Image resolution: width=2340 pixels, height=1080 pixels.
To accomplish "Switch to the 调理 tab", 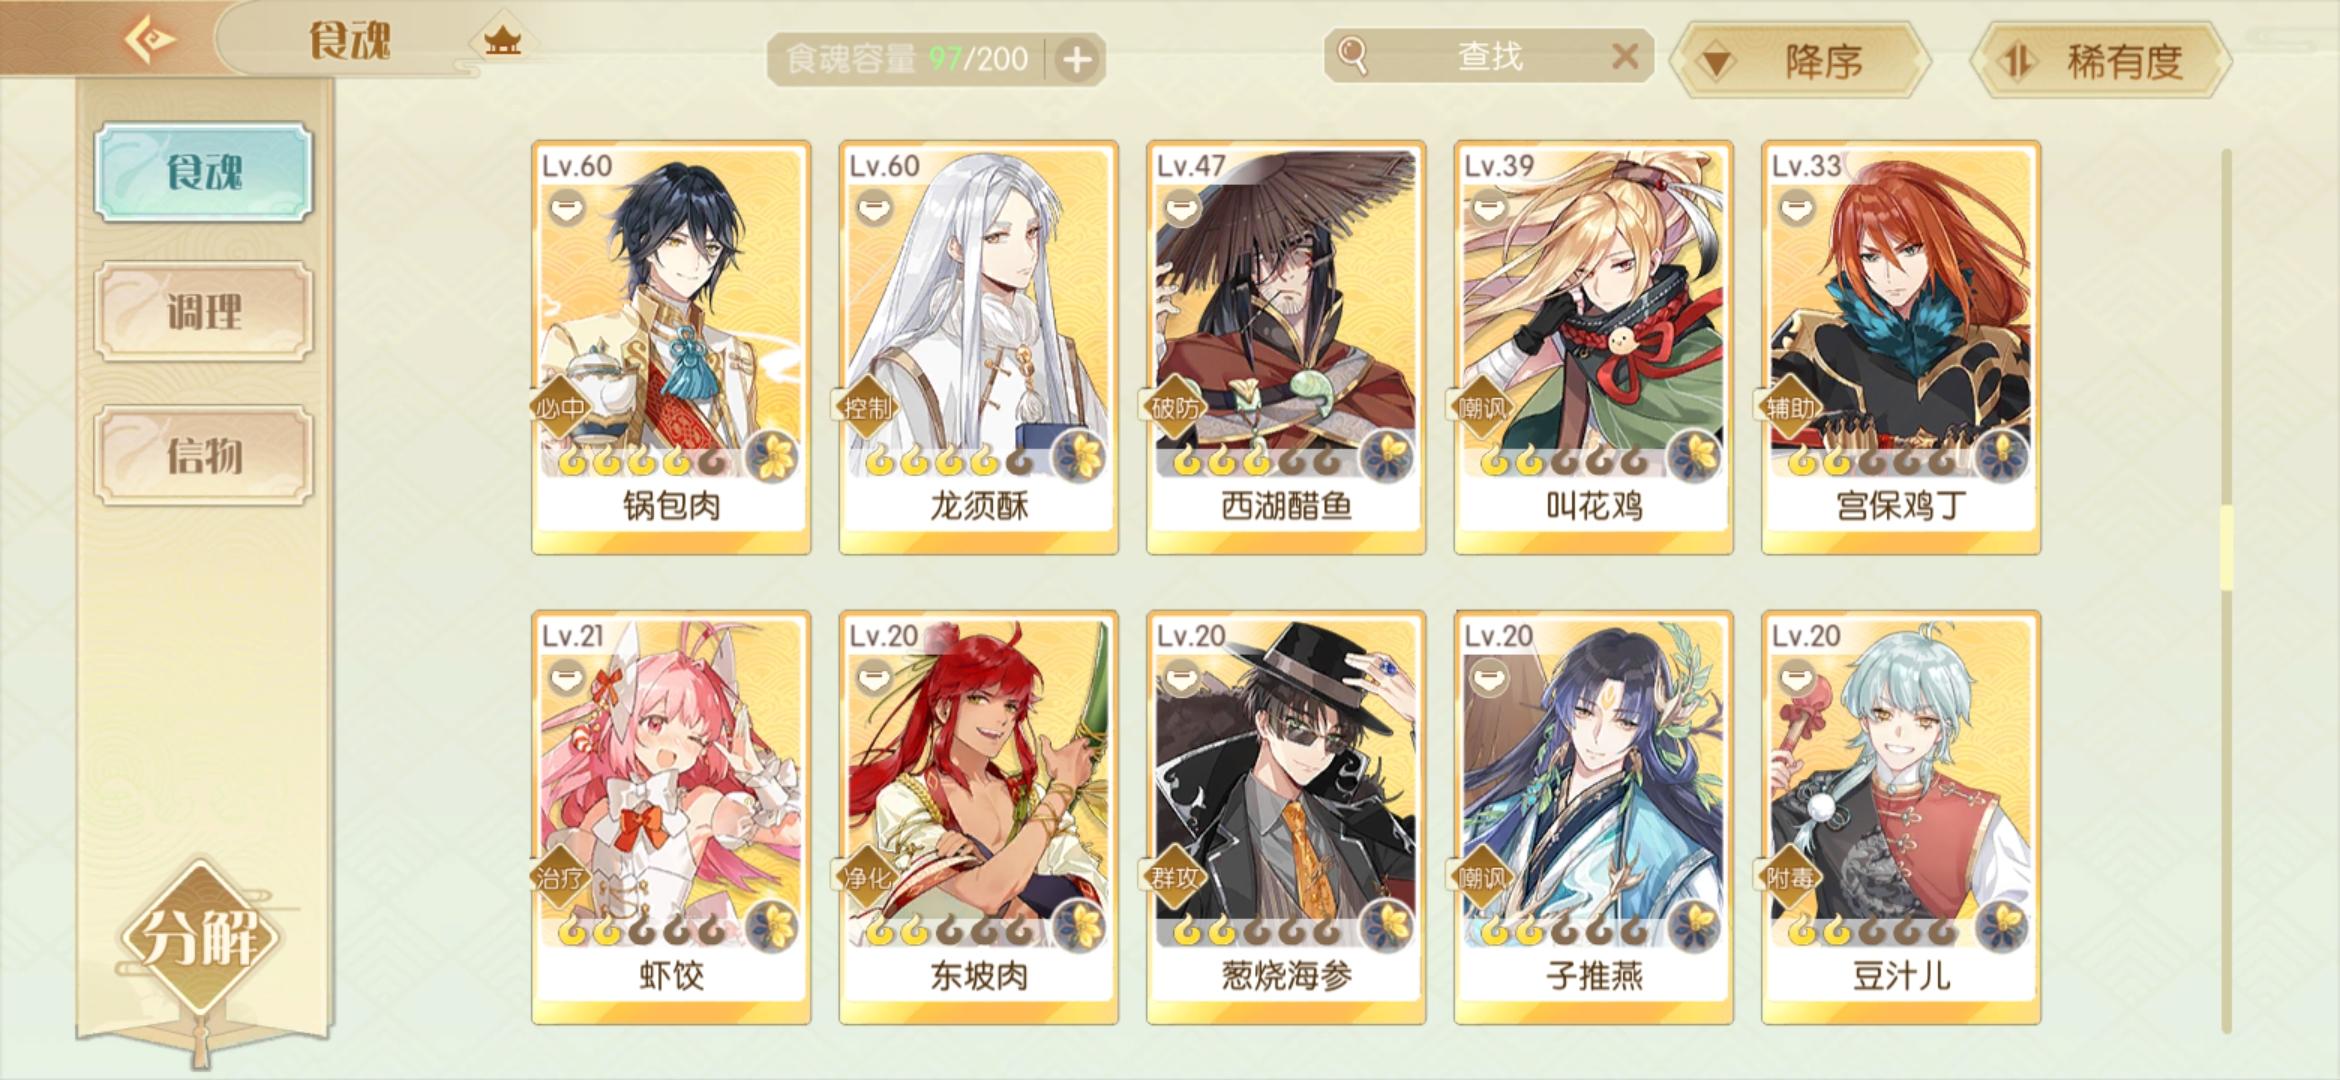I will tap(204, 312).
